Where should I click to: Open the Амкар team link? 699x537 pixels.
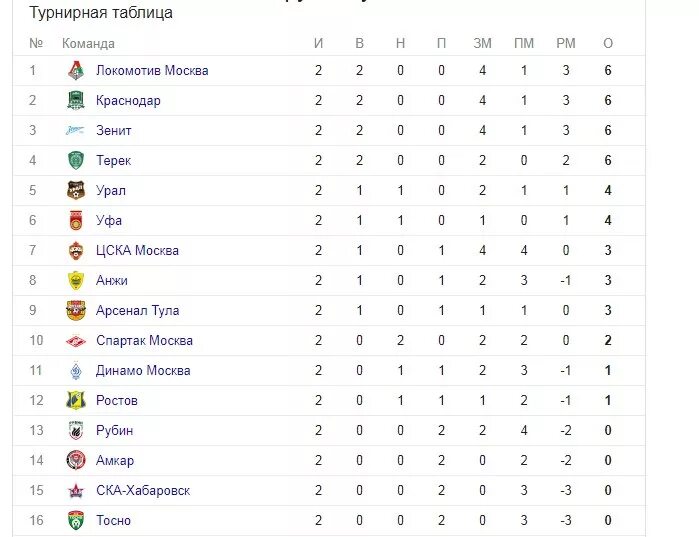(115, 460)
